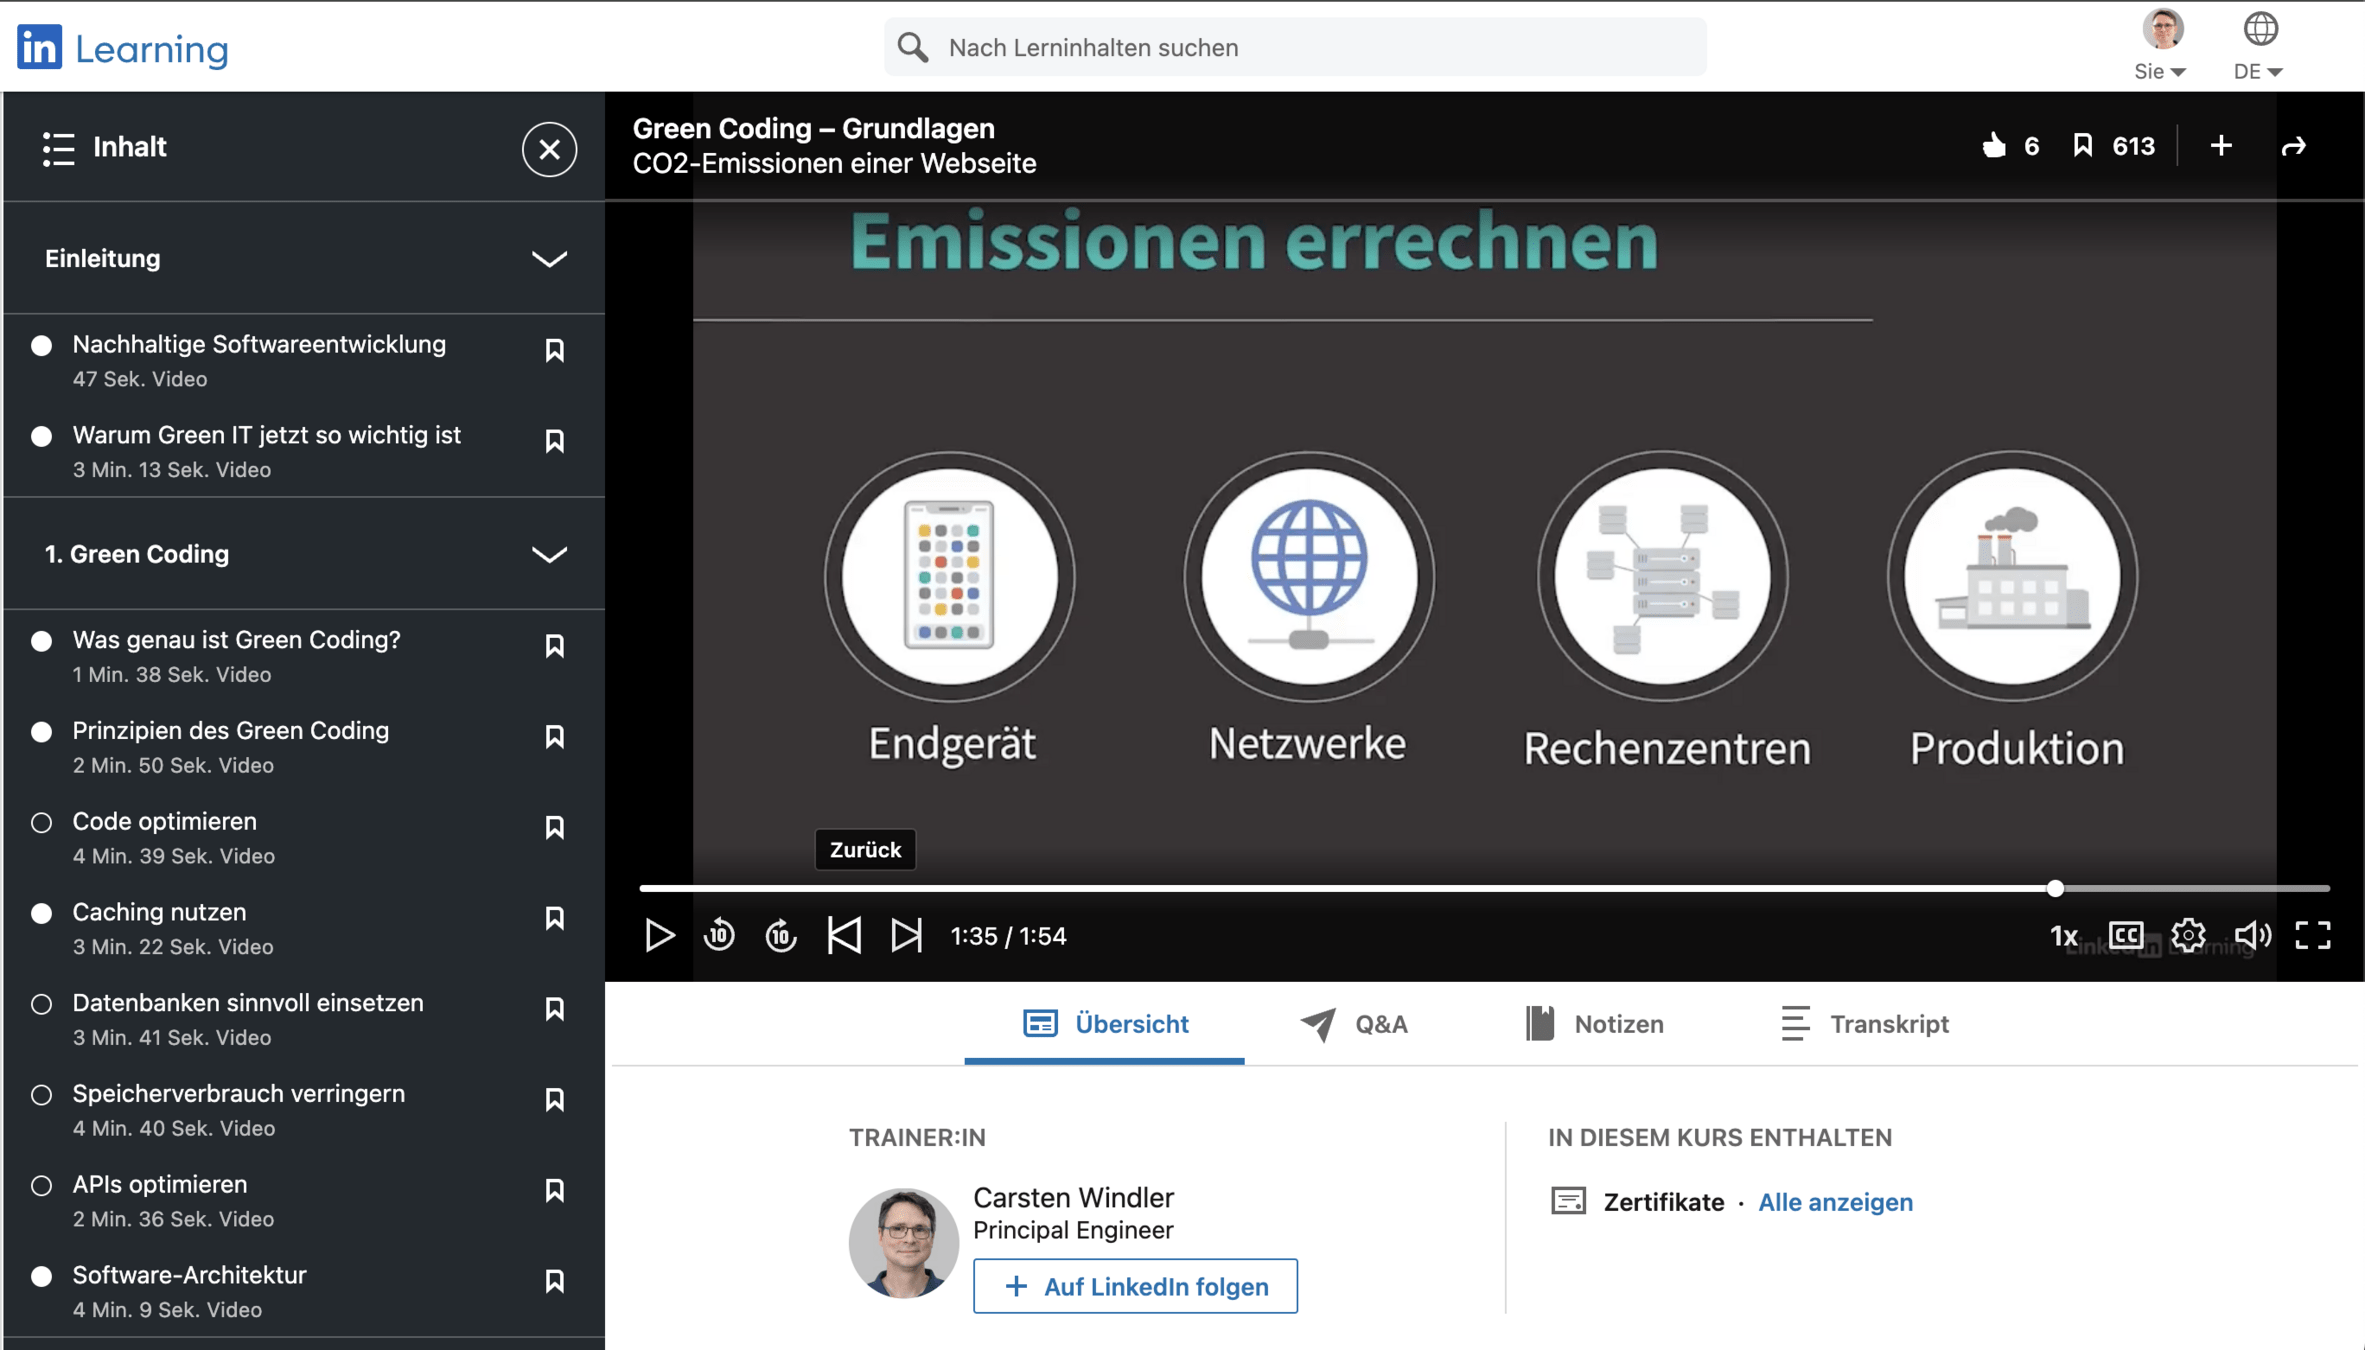Screen dimensions: 2365x1350
Task: Collapse the 1. Green Coding section
Action: point(548,554)
